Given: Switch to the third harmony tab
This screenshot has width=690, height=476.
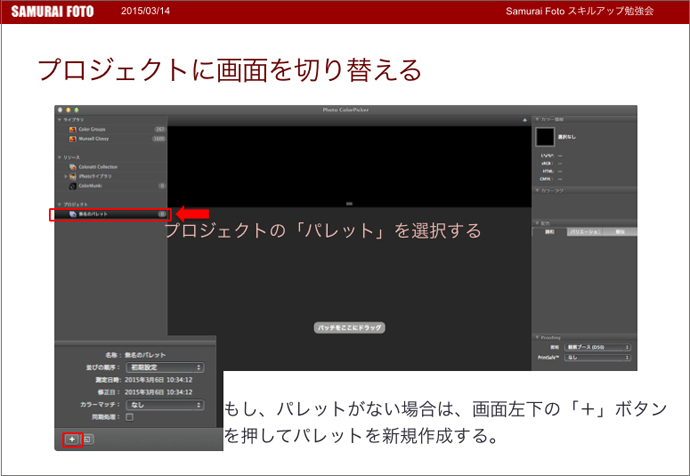Looking at the screenshot, I should pyautogui.click(x=620, y=232).
